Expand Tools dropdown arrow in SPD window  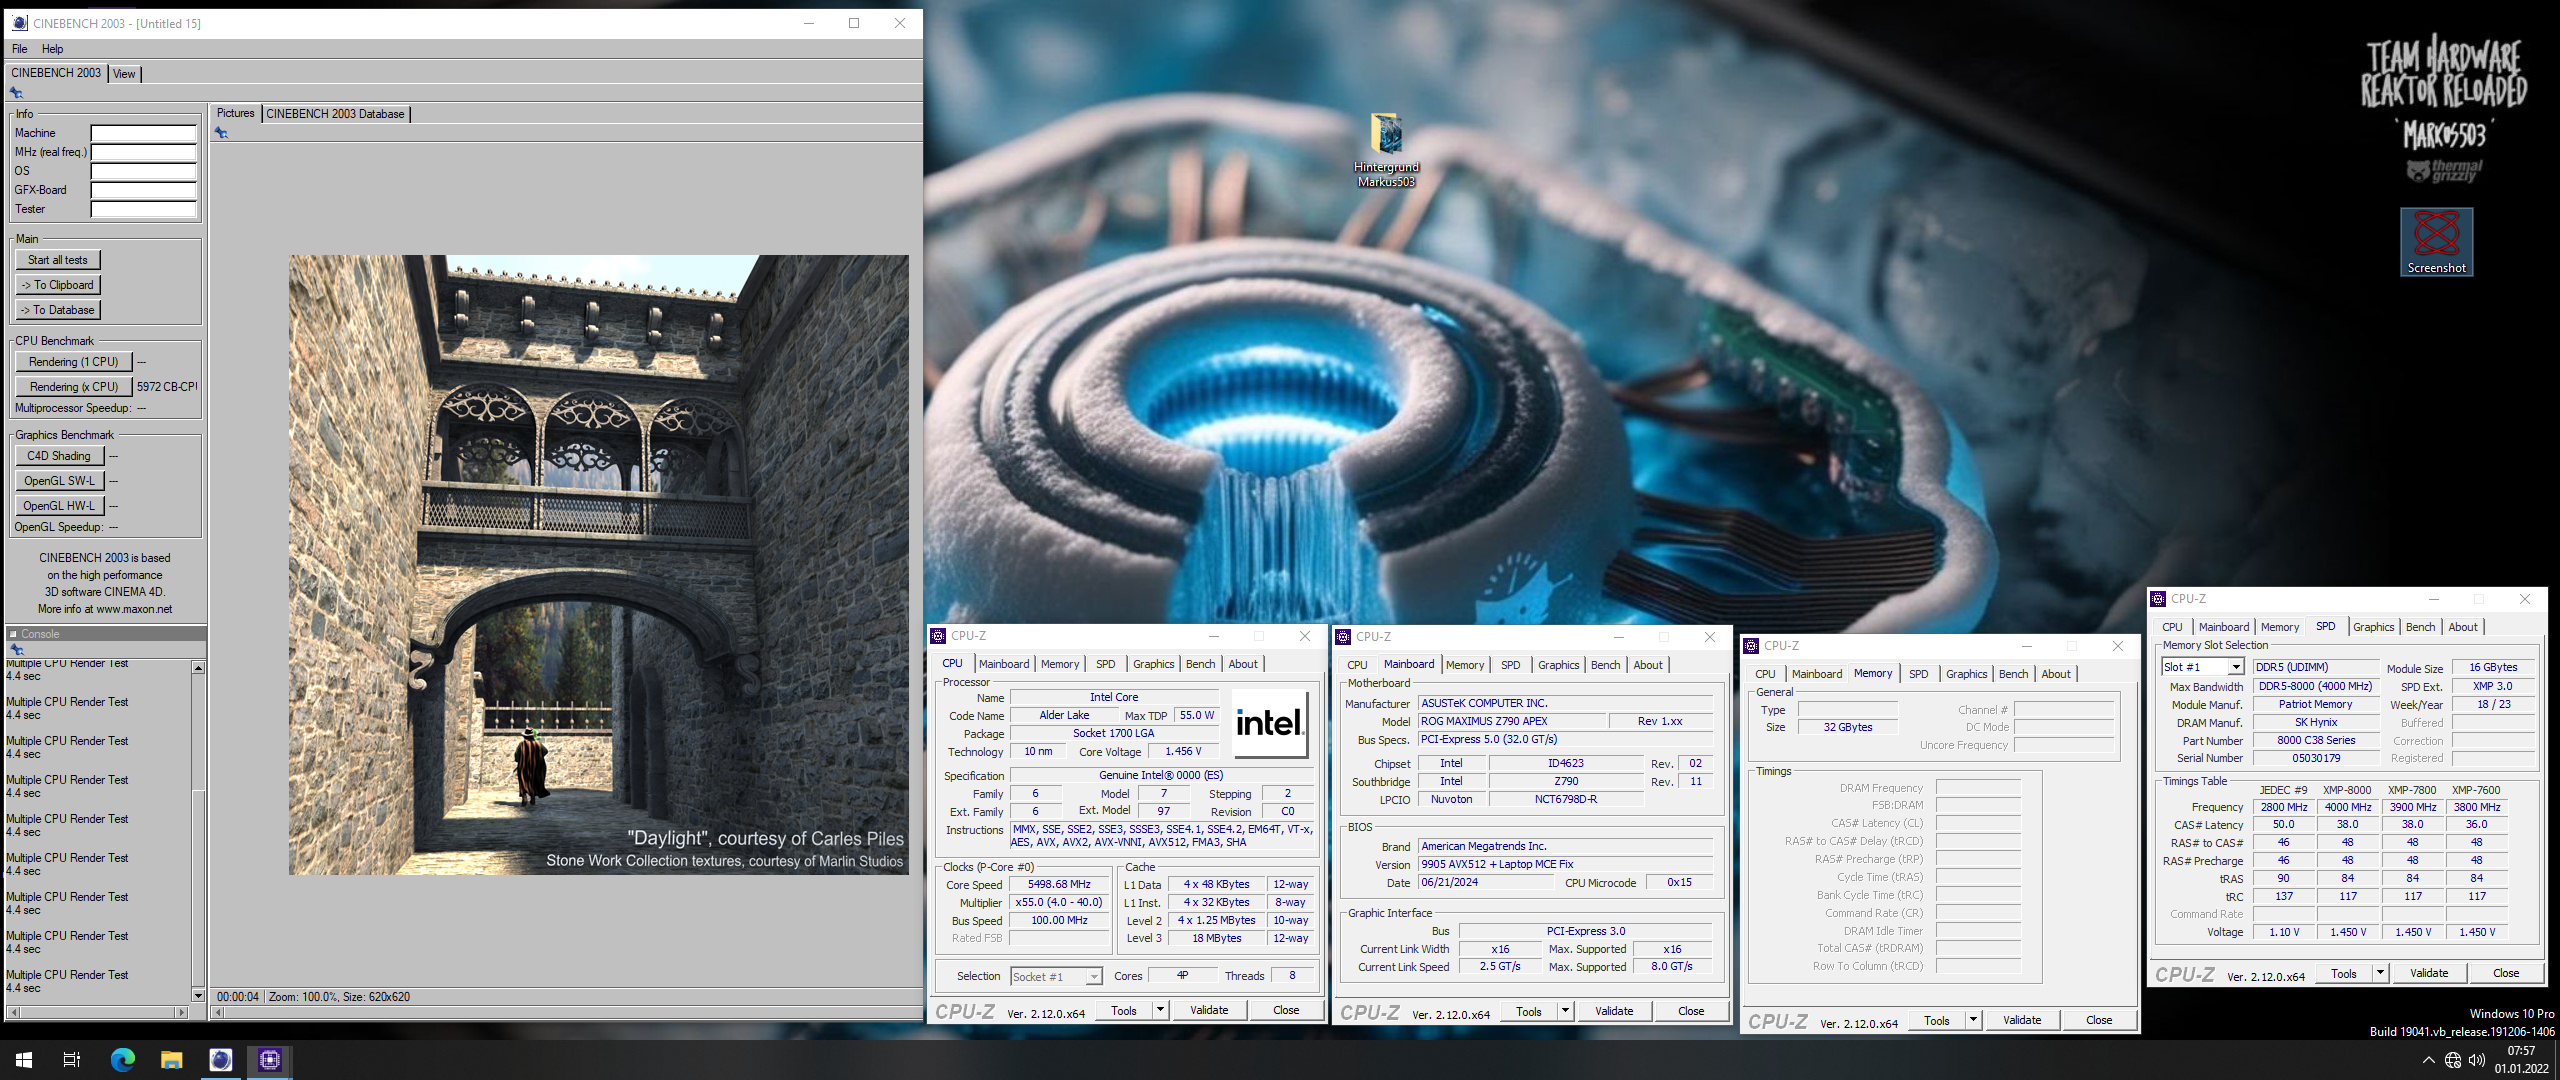pos(2380,972)
